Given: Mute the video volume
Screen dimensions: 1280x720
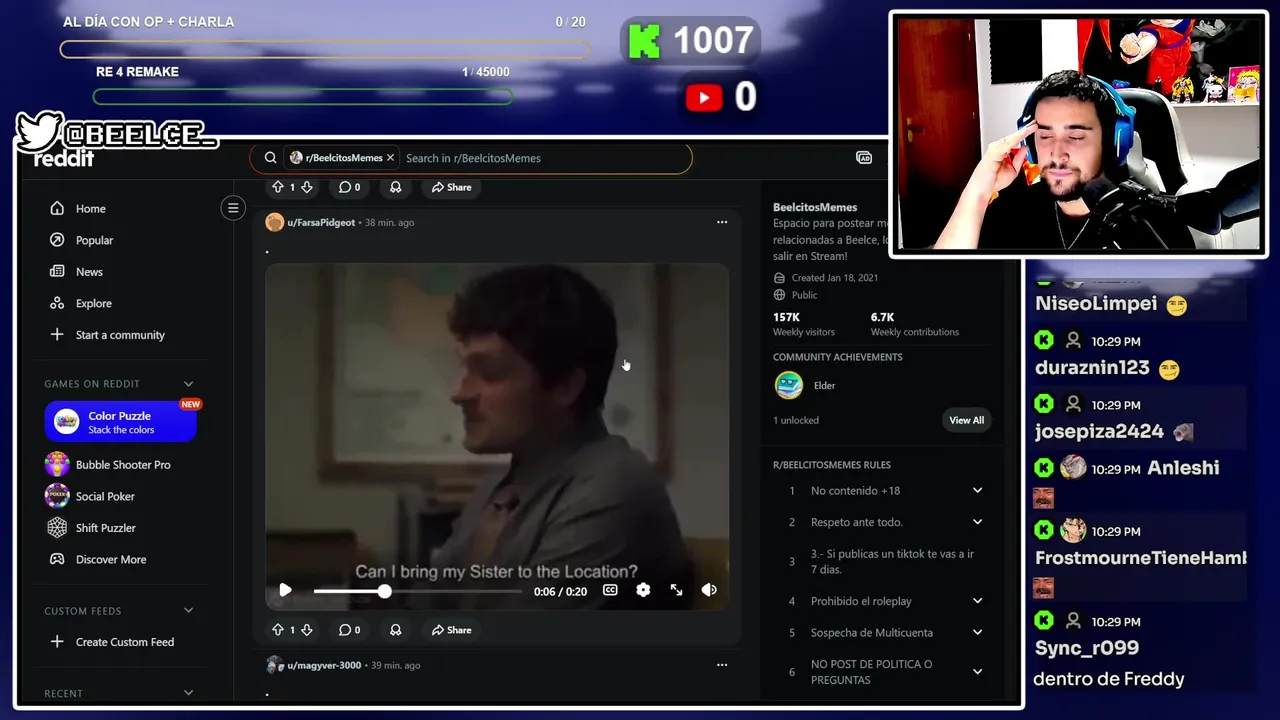Looking at the screenshot, I should point(709,590).
